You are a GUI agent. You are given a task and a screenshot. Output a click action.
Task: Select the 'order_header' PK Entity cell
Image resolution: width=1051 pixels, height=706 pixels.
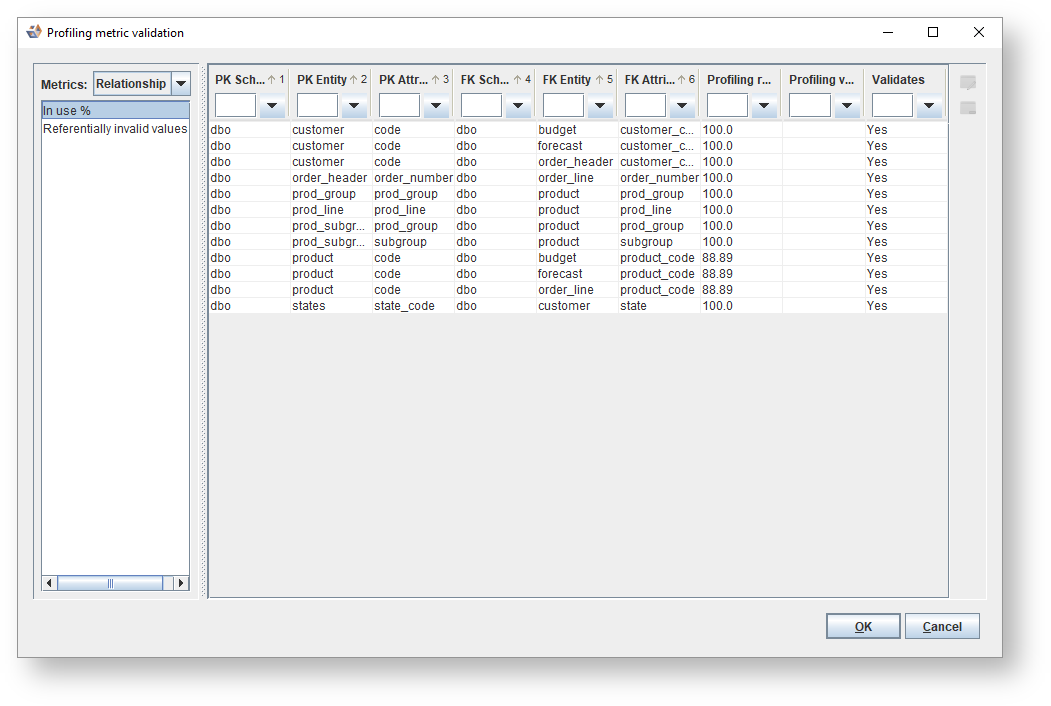coord(331,178)
